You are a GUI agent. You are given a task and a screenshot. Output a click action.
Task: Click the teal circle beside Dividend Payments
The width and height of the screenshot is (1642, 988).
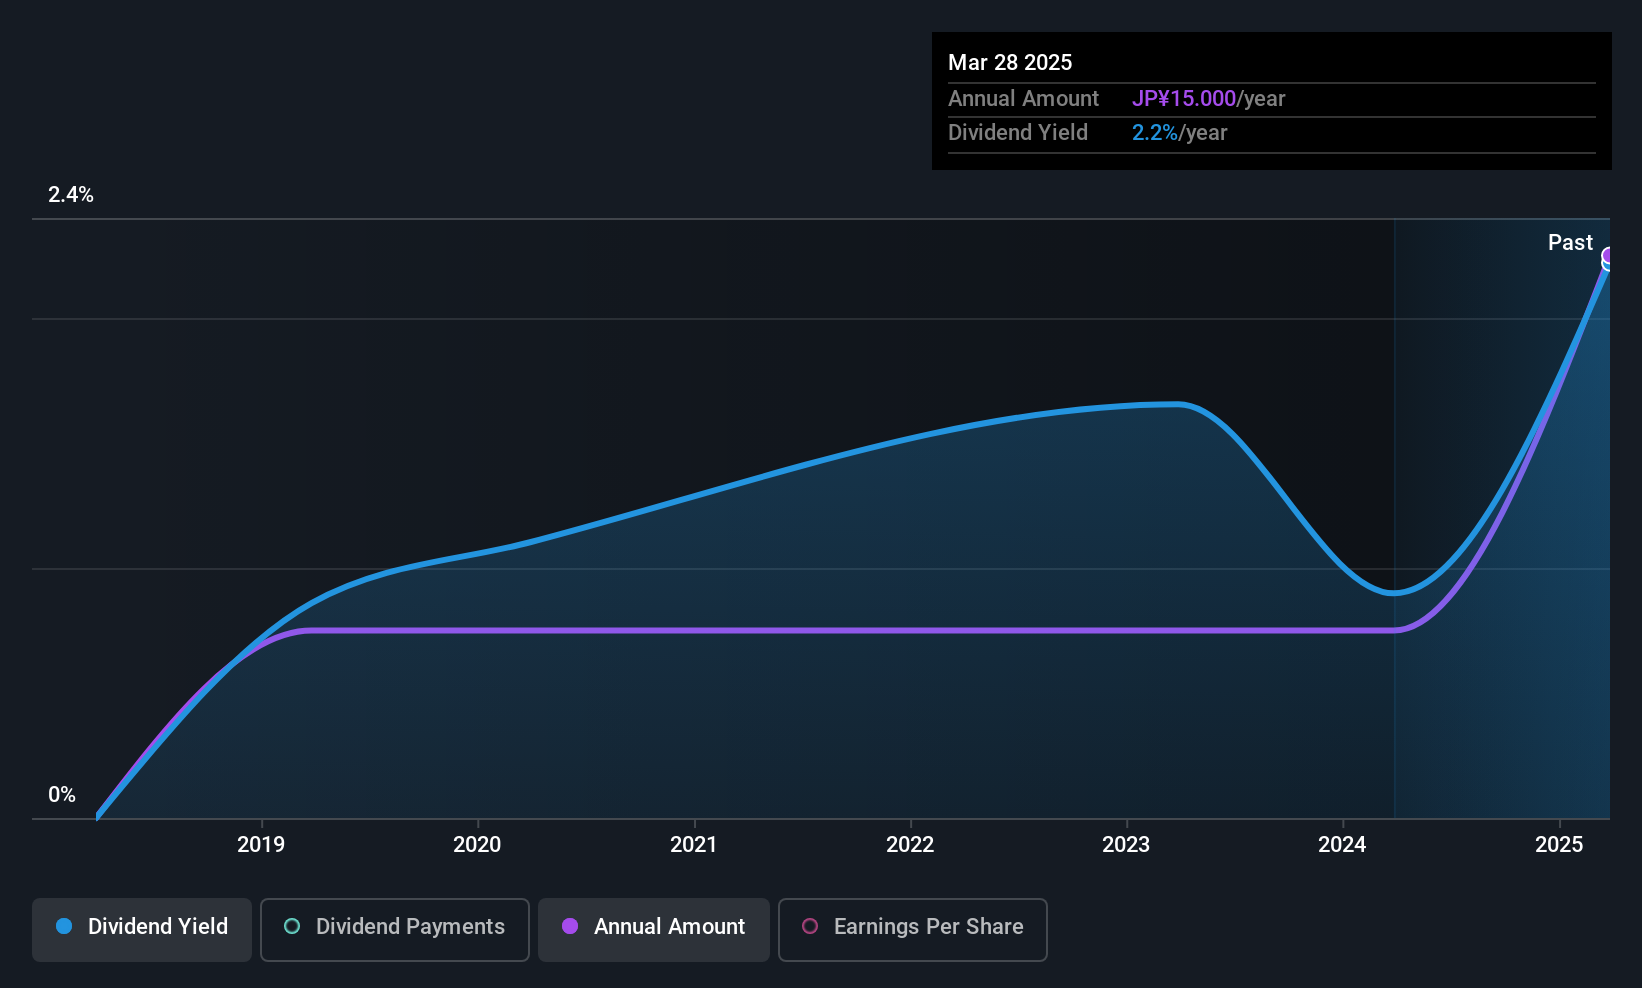pyautogui.click(x=292, y=926)
